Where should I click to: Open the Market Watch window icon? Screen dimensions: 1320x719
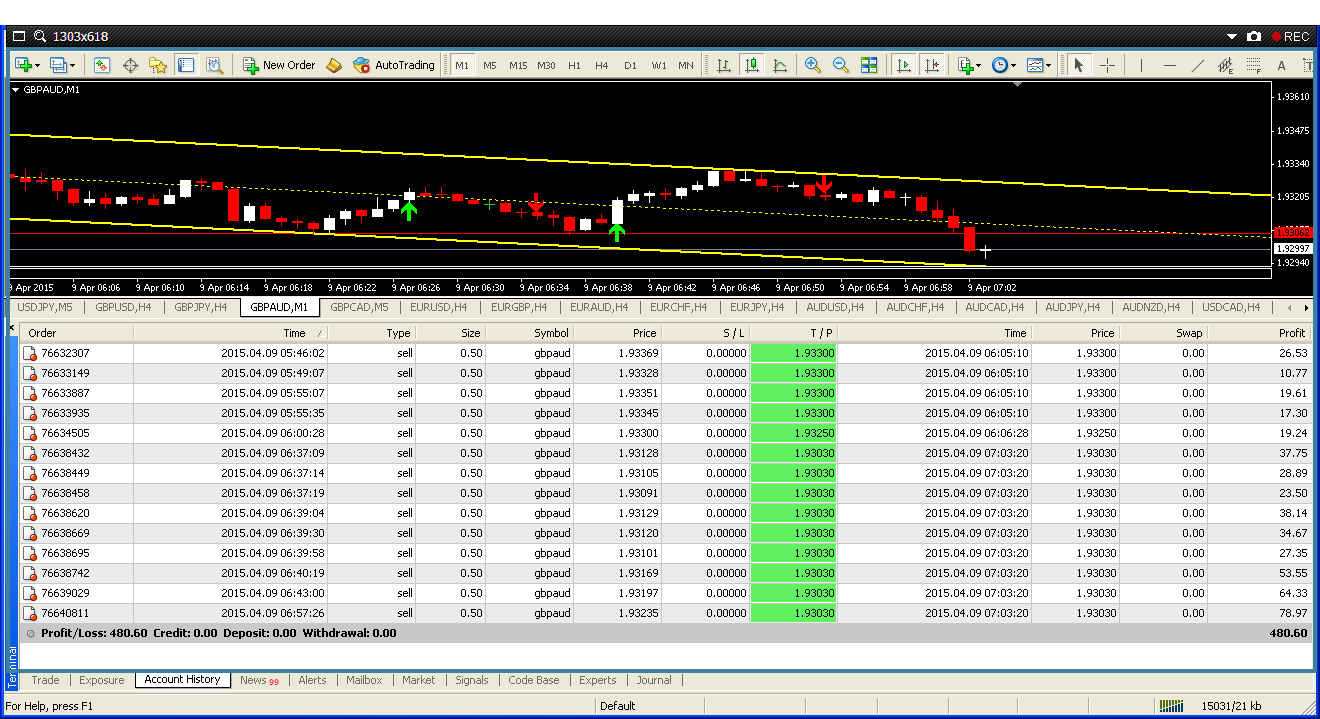click(x=102, y=65)
